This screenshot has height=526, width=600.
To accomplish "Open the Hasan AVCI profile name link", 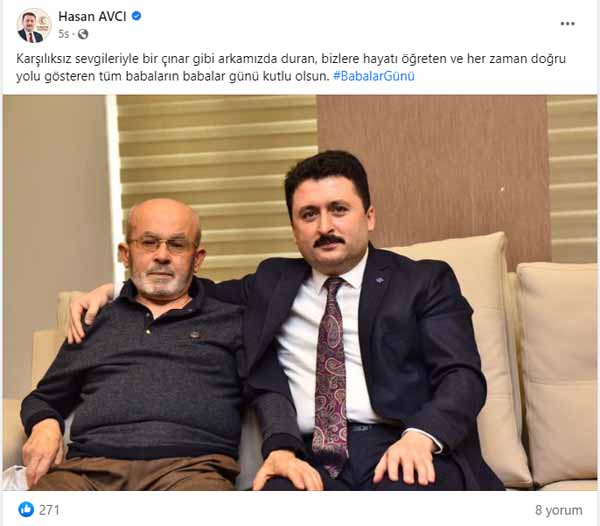I will click(x=92, y=16).
